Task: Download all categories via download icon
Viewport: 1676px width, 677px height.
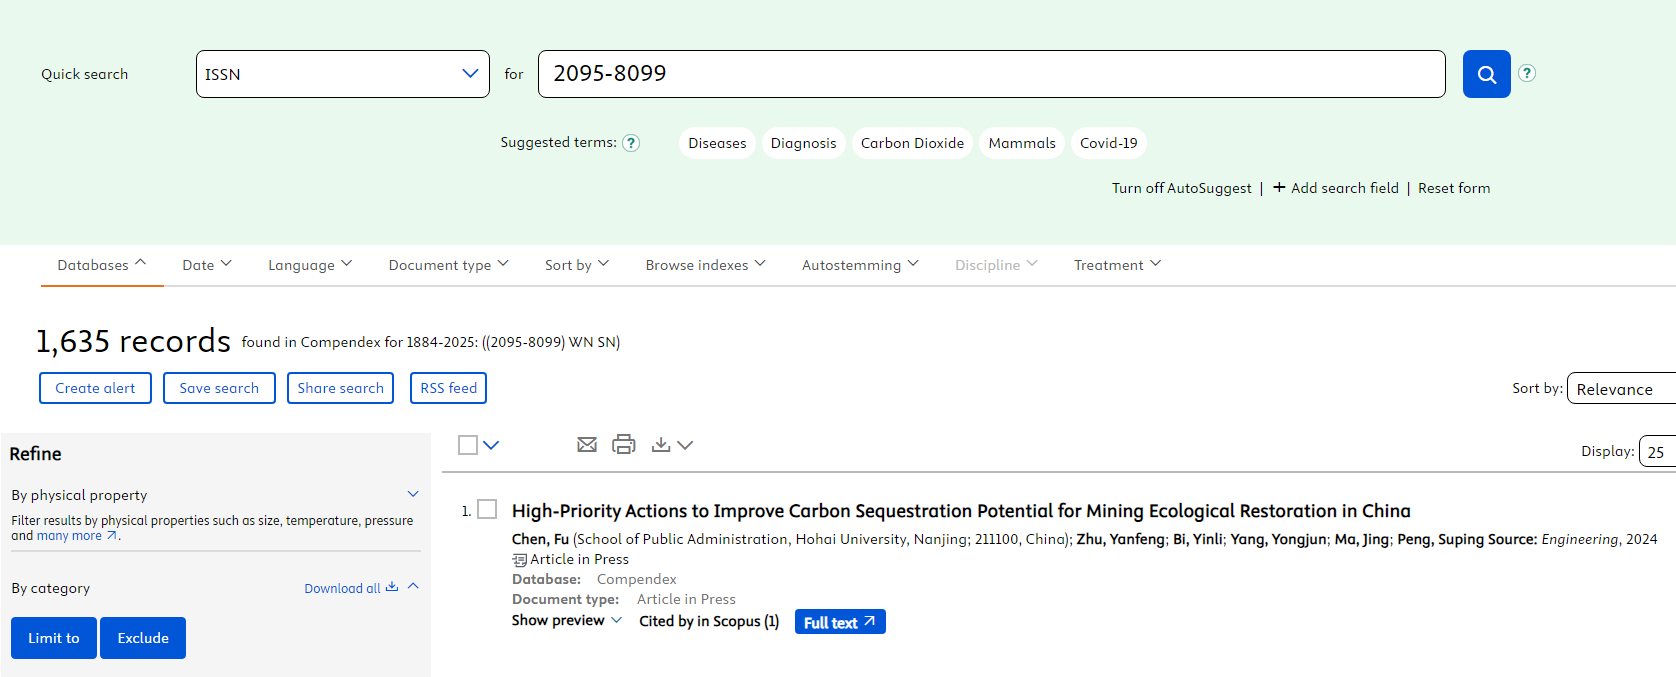Action: tap(392, 588)
